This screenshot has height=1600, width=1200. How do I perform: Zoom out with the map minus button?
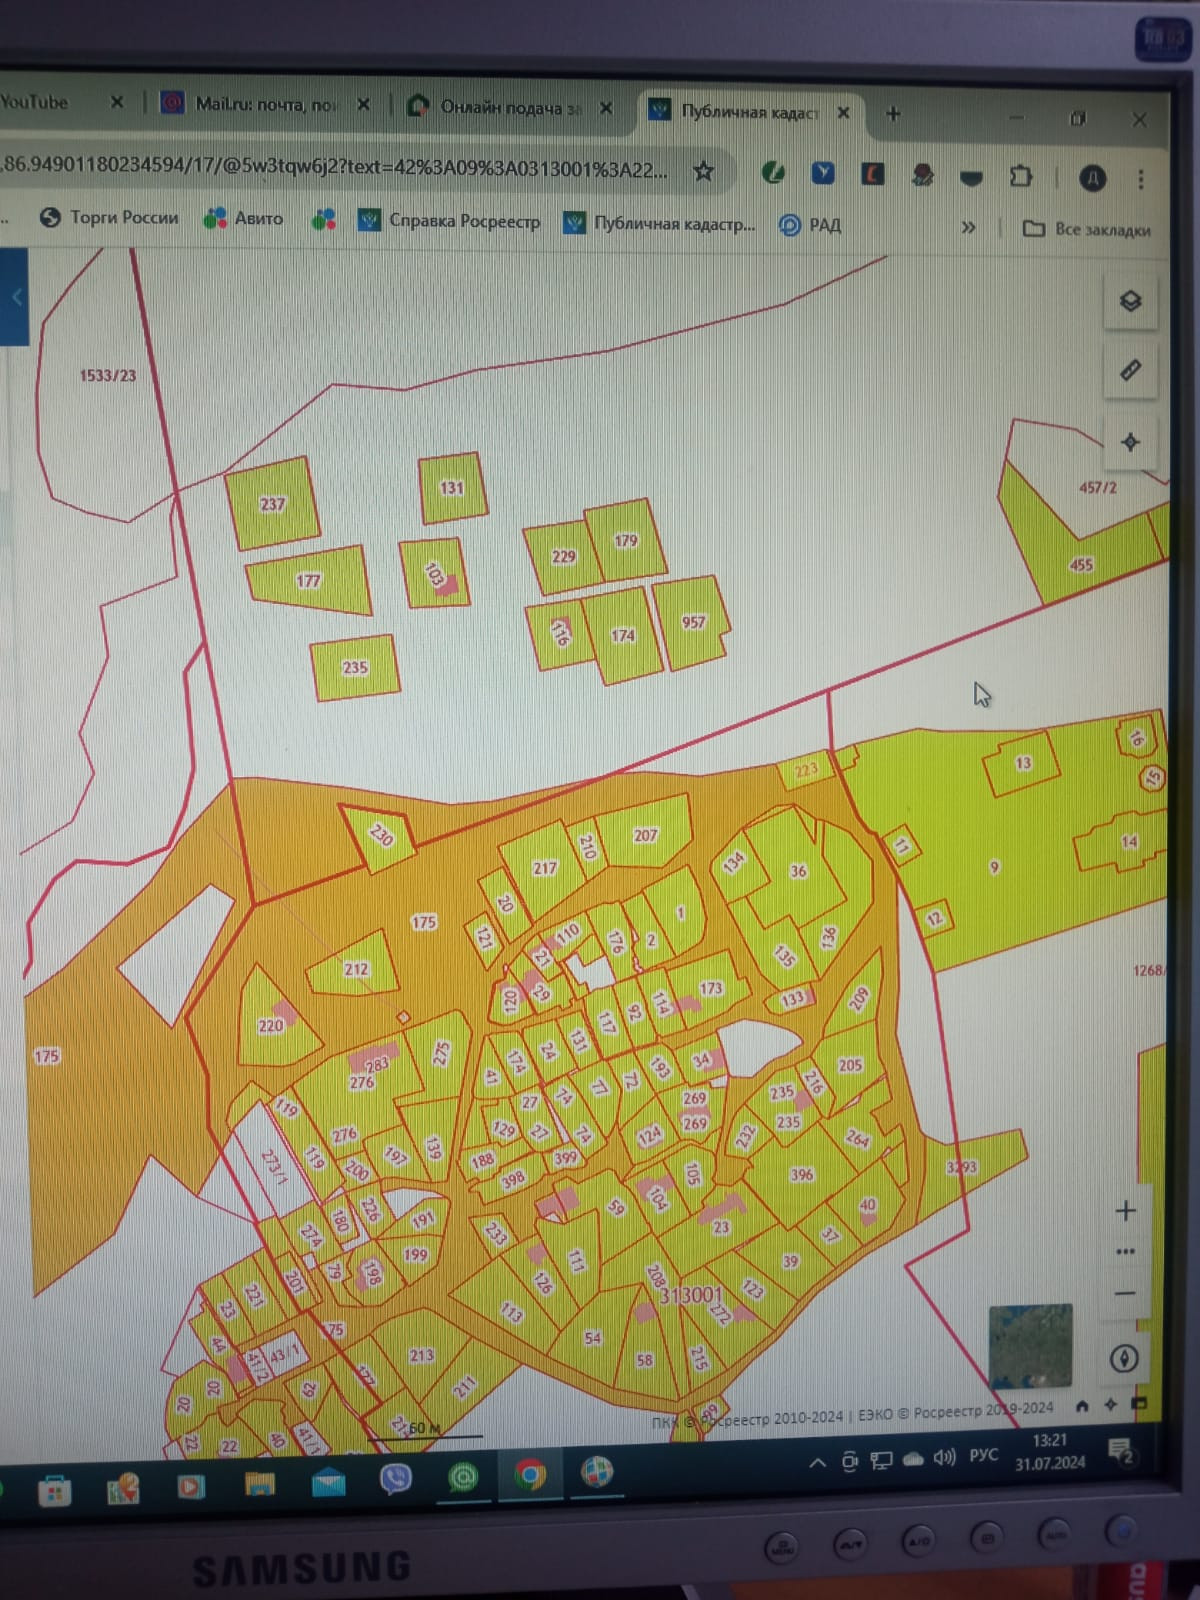point(1125,1293)
